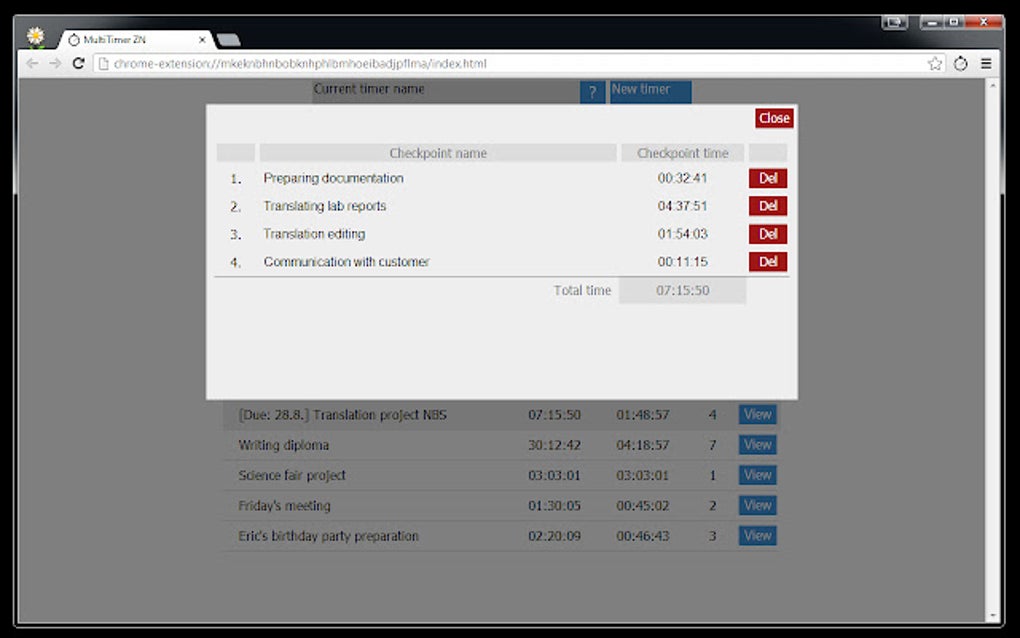Click the 30:12:42 total for Writing diploma
1020x638 pixels.
[554, 445]
